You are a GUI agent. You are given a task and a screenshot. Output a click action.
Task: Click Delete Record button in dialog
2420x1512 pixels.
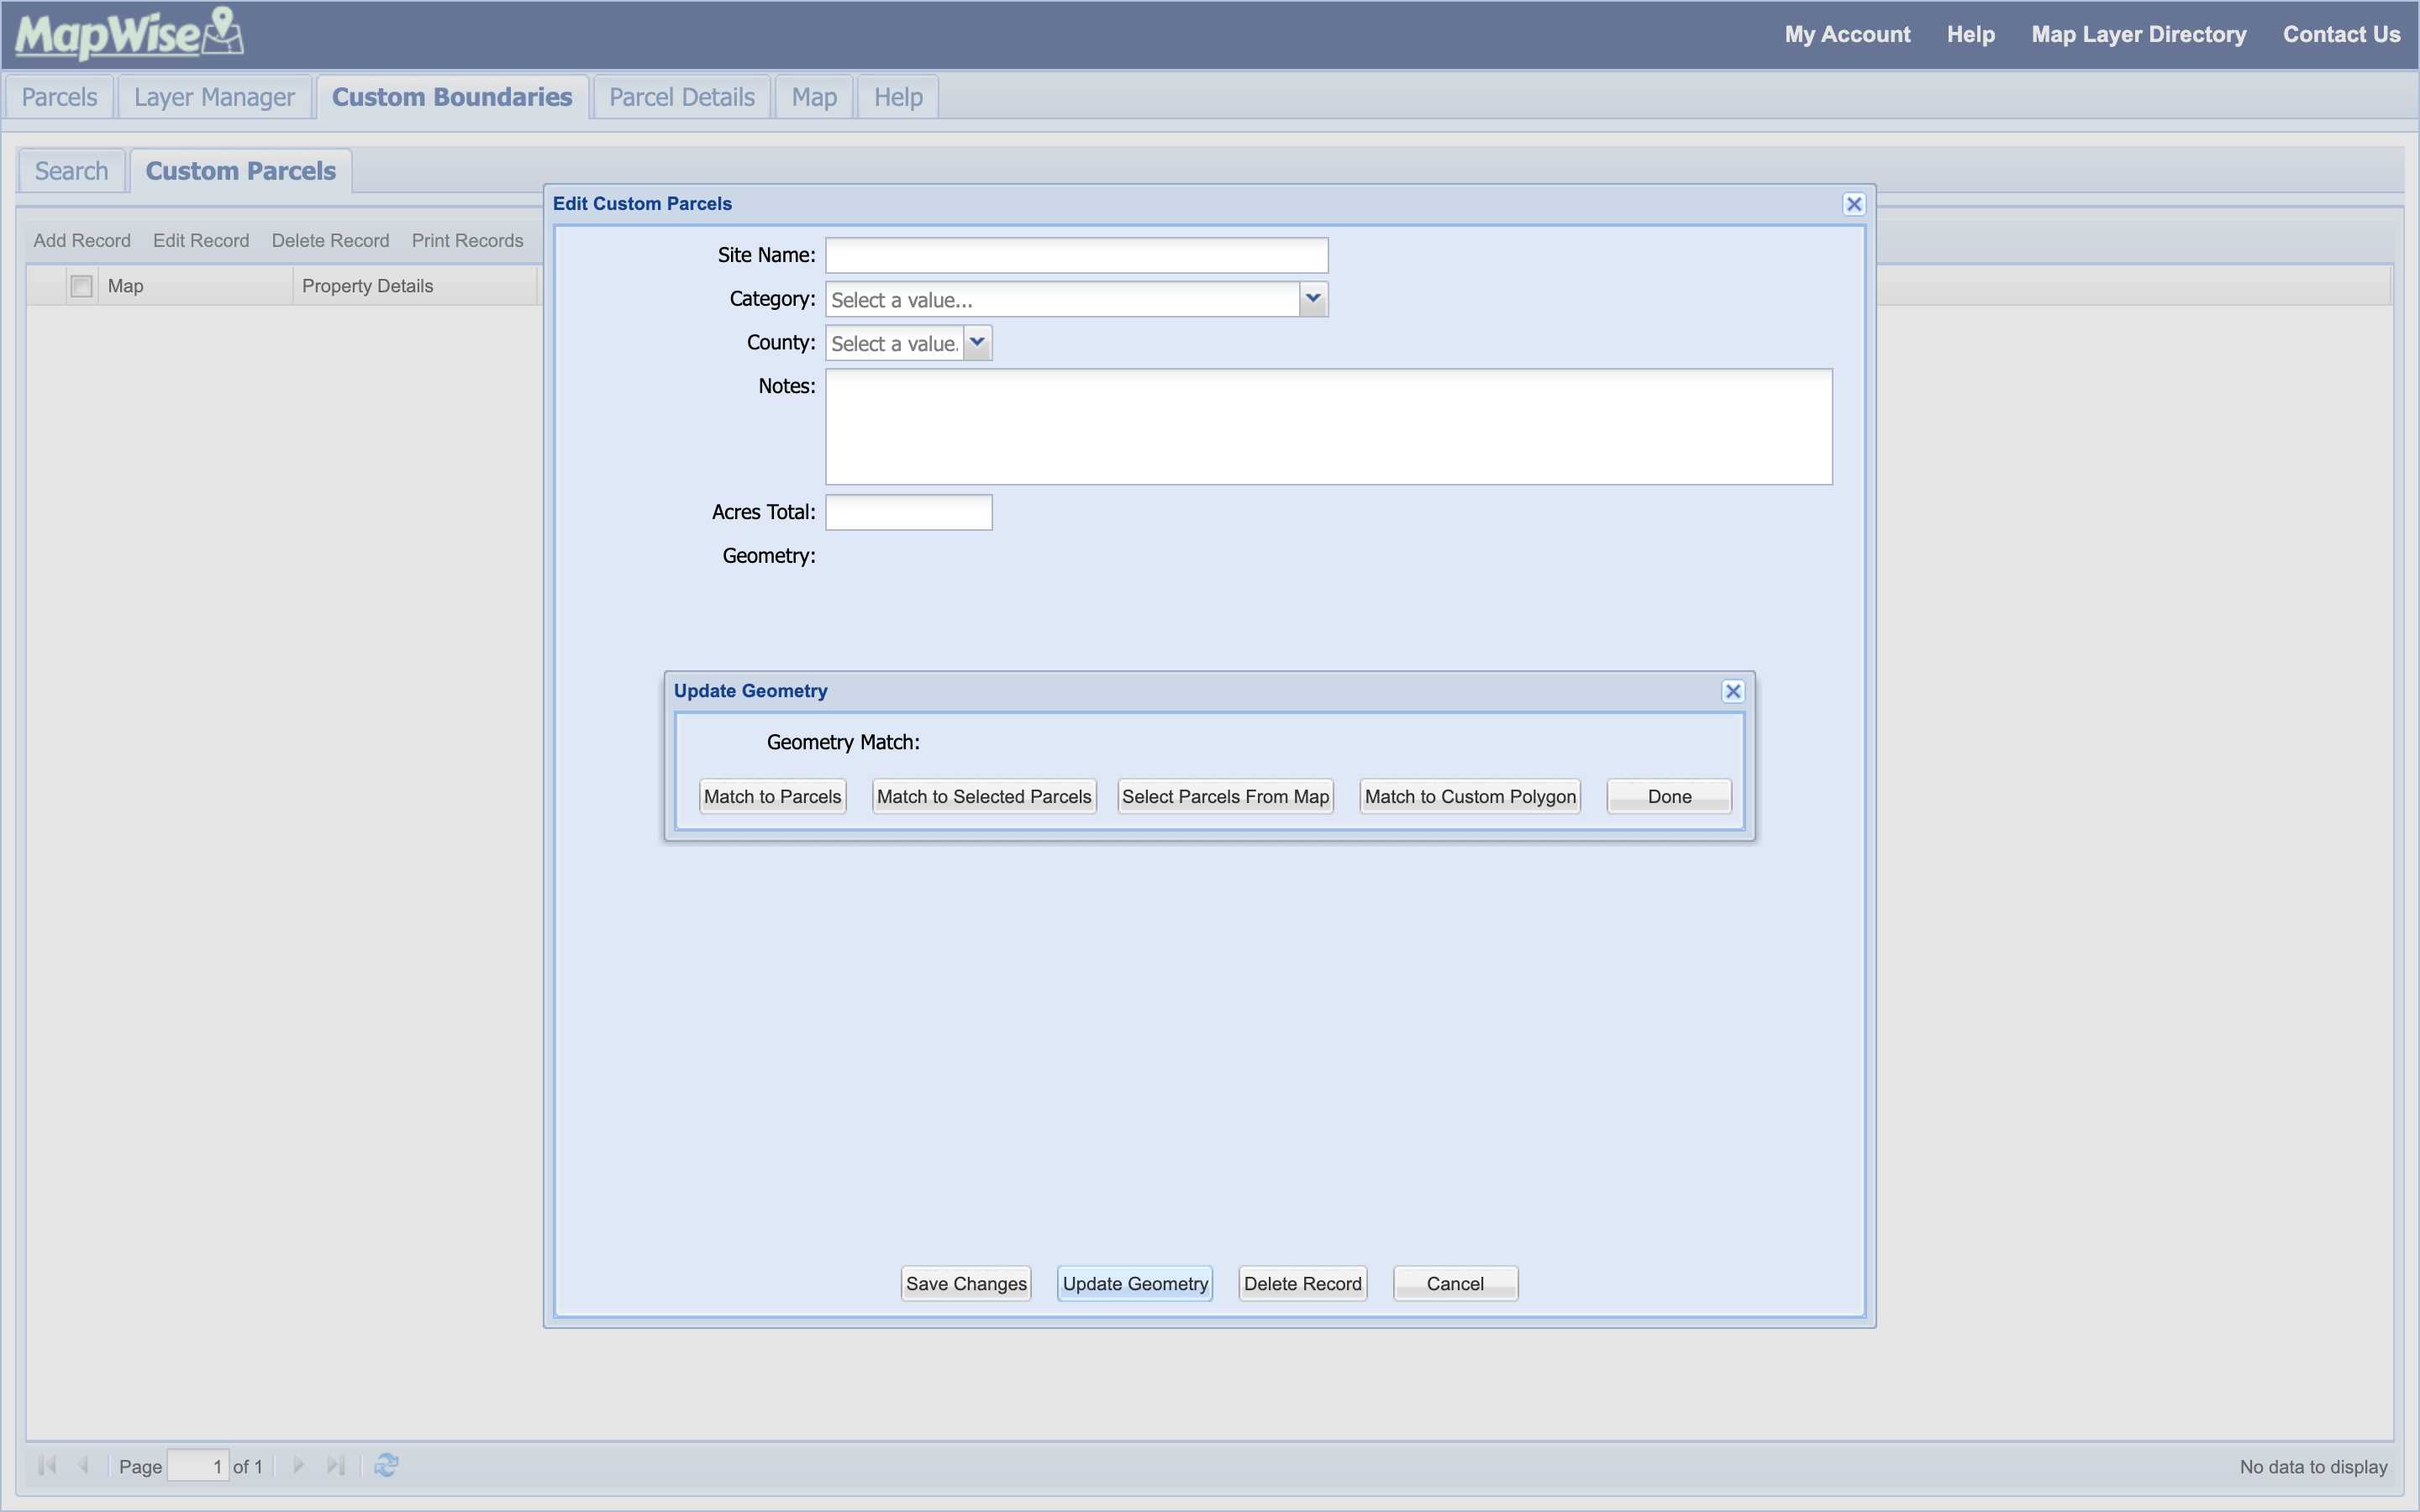point(1302,1283)
